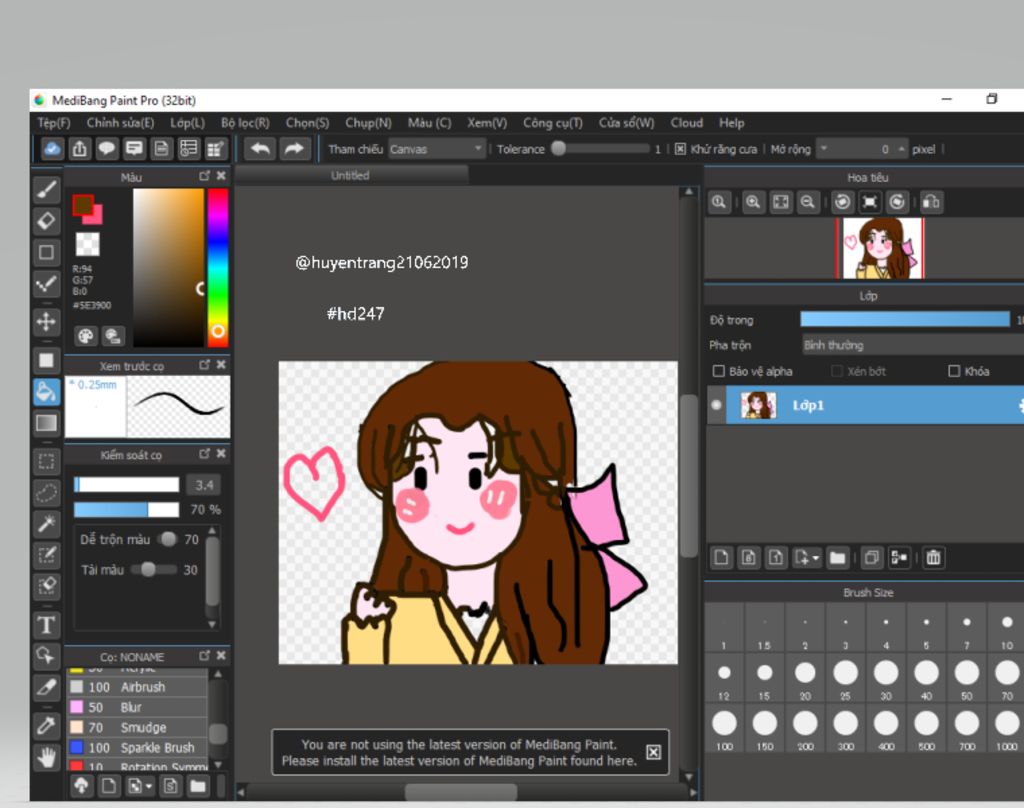Open the Lớp(L) menu
This screenshot has width=1024, height=808.
point(187,123)
